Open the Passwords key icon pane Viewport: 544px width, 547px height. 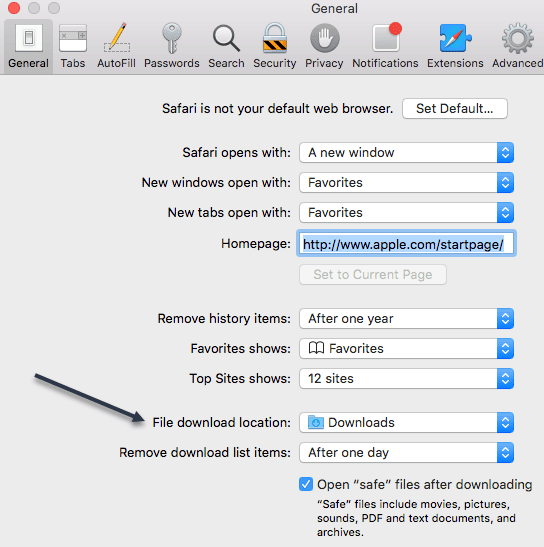(x=172, y=46)
